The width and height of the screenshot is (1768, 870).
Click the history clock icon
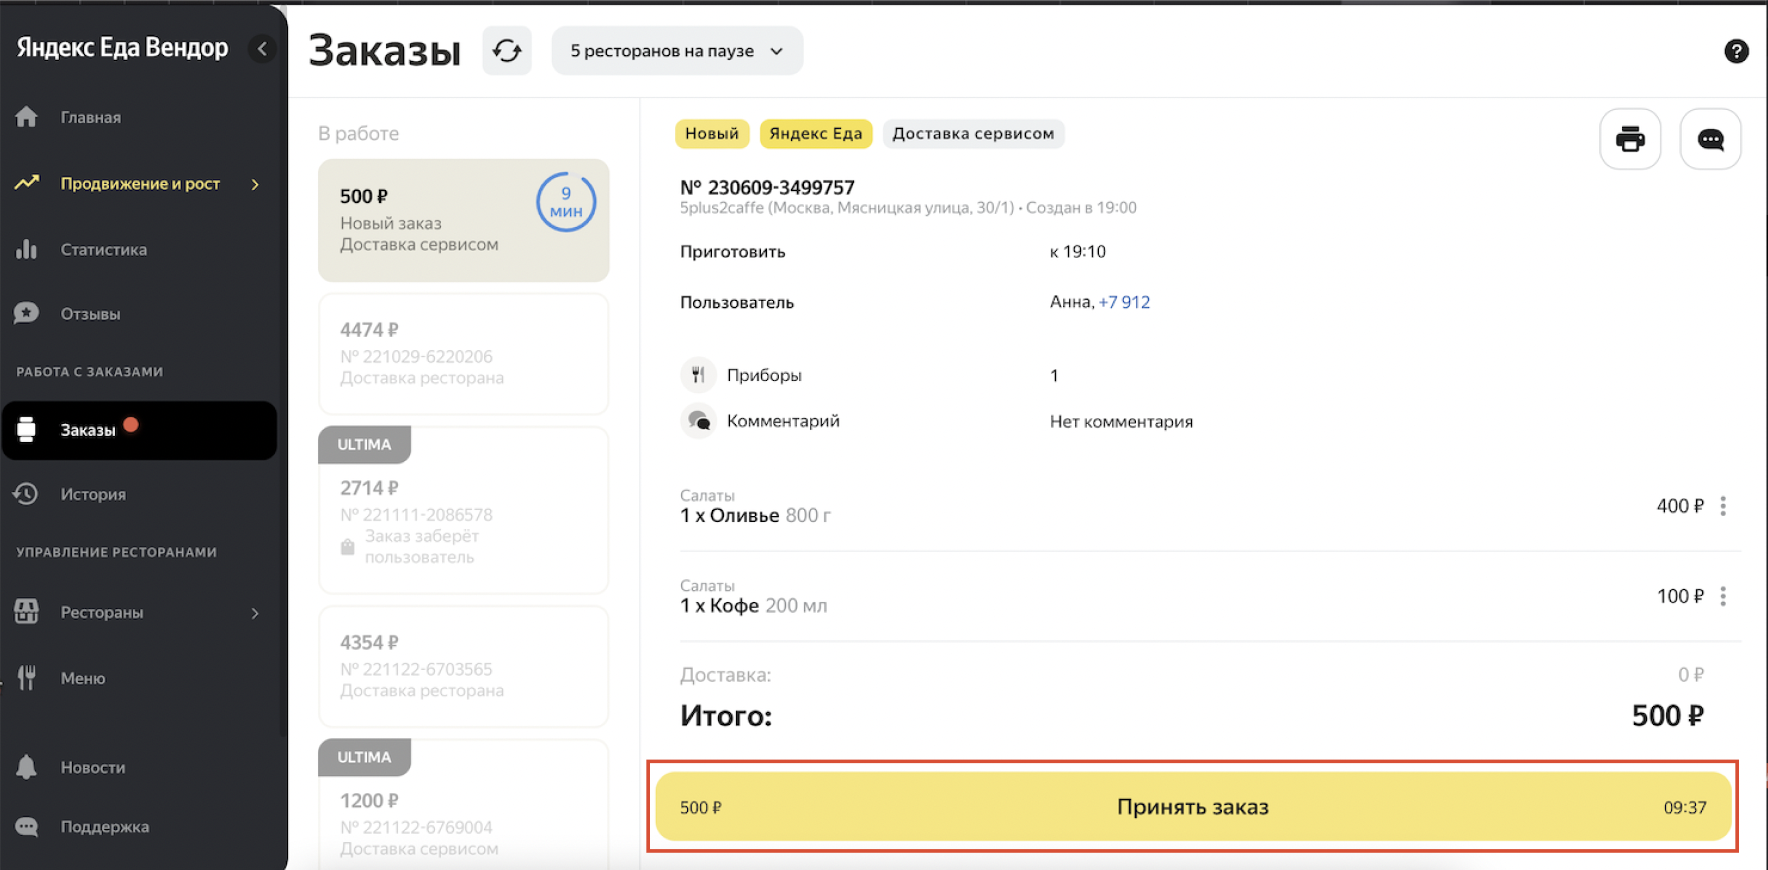click(27, 493)
